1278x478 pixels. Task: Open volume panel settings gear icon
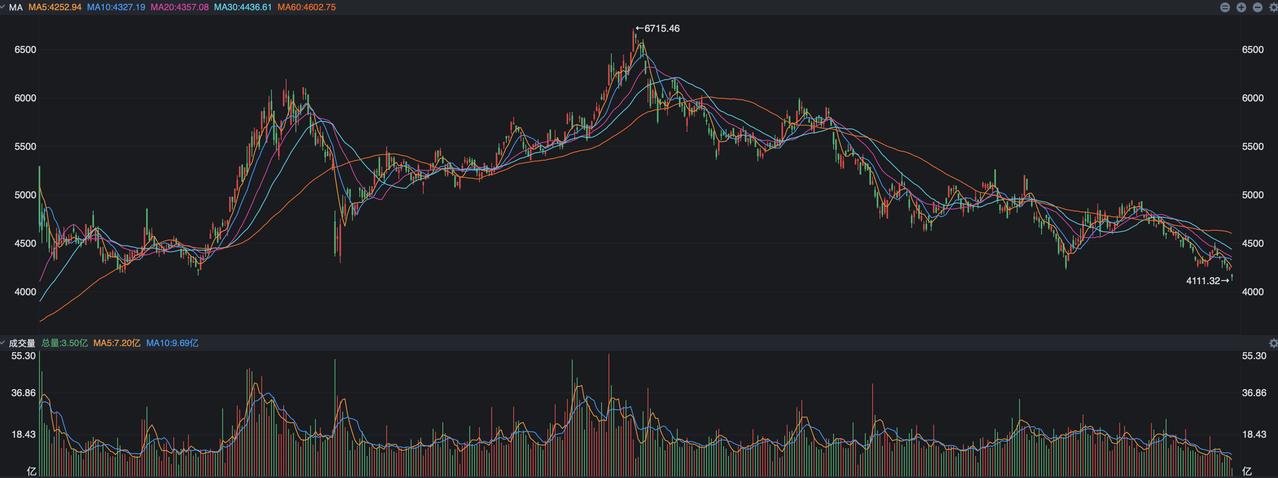click(x=1273, y=342)
